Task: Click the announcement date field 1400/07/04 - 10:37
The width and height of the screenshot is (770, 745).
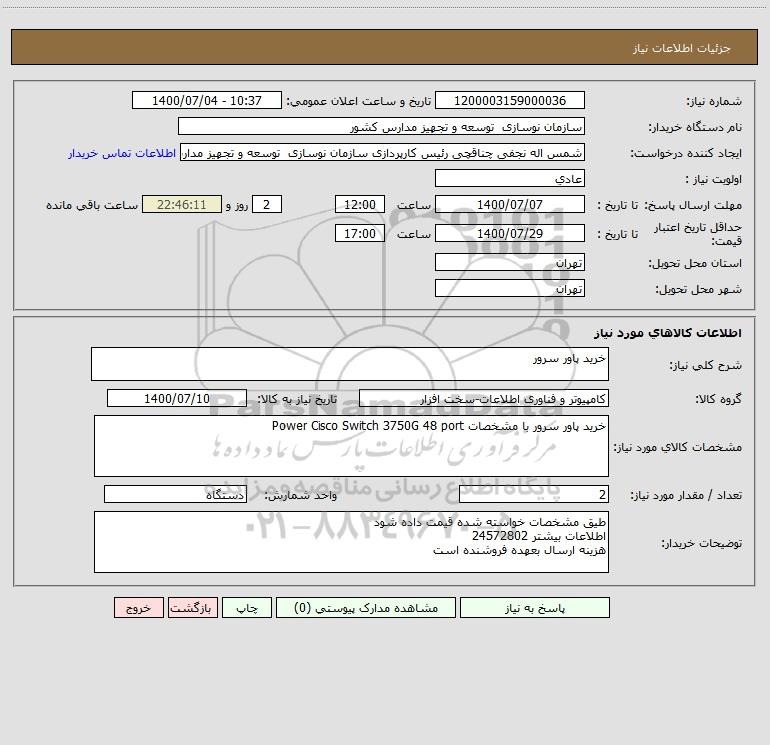Action: point(207,100)
